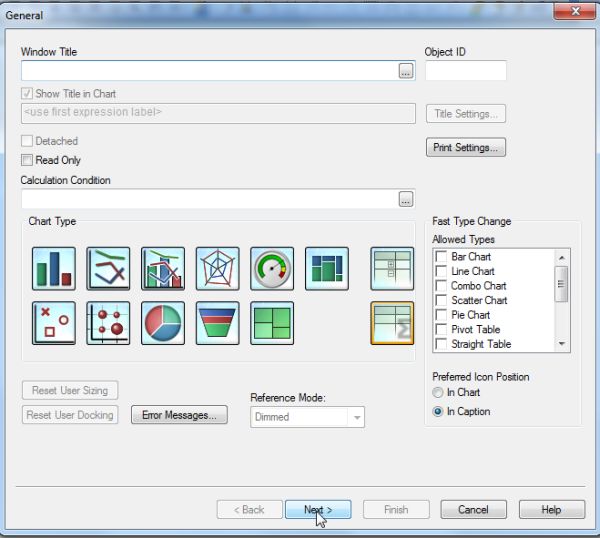Screen dimensions: 600x538
Task: Select the Scatter Chart type icon
Action: point(54,323)
